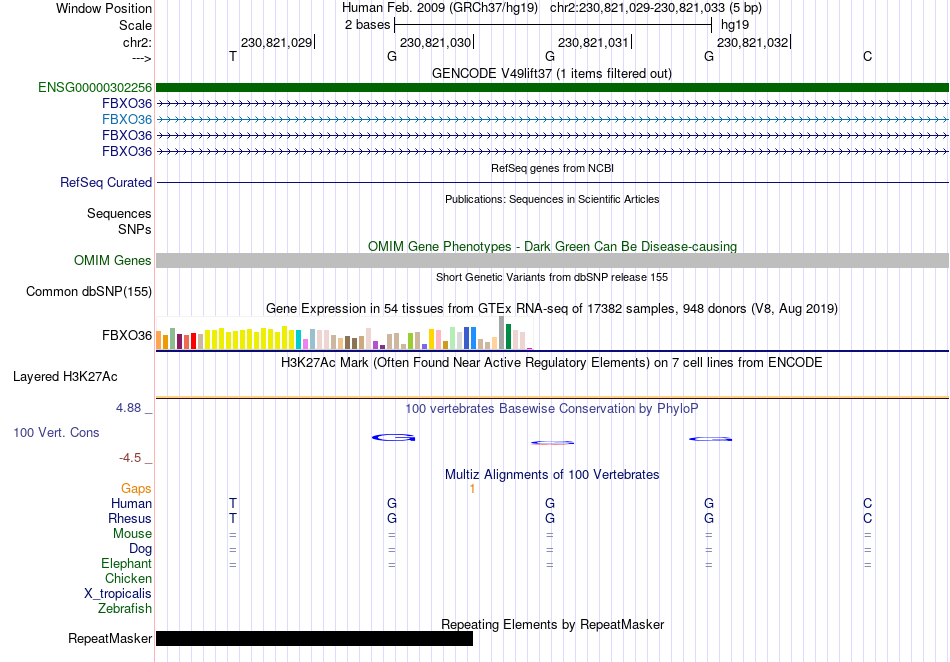Click the C base in the Rhesus row
This screenshot has height=662, width=950.
point(868,518)
